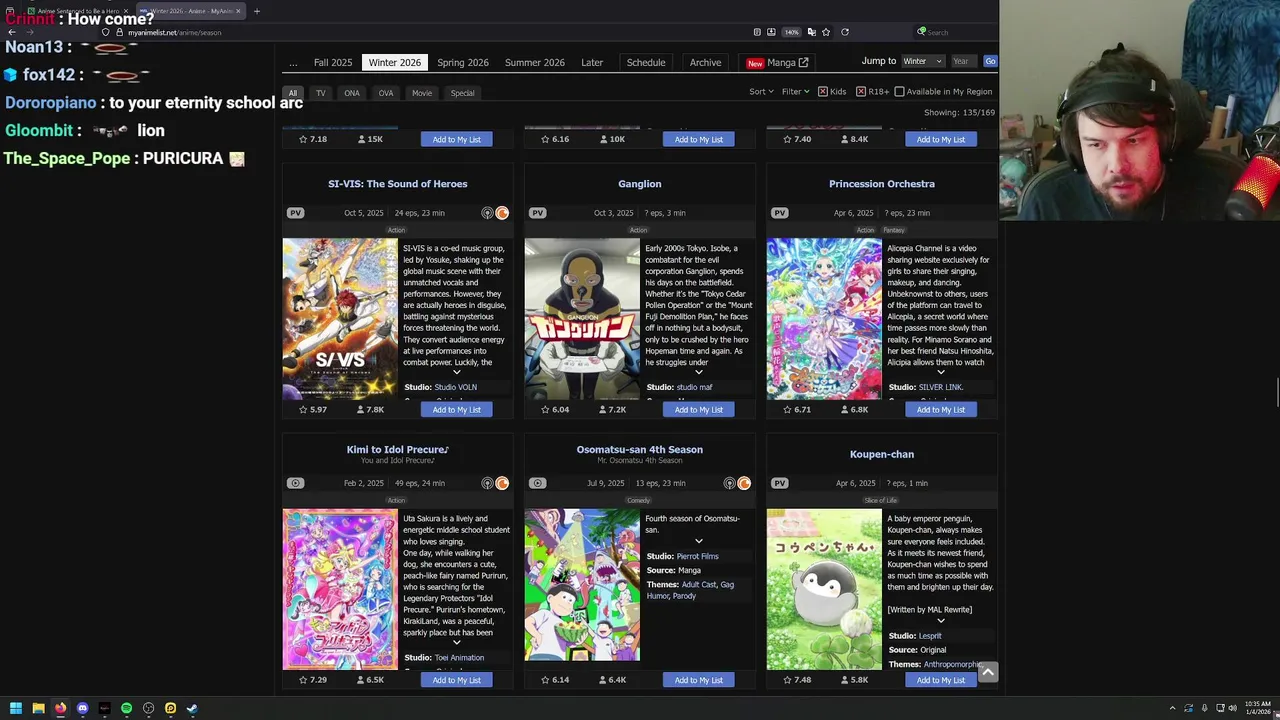Click Crunchyroll icon on SI-VIS card
This screenshot has width=1280, height=720.
tap(502, 213)
